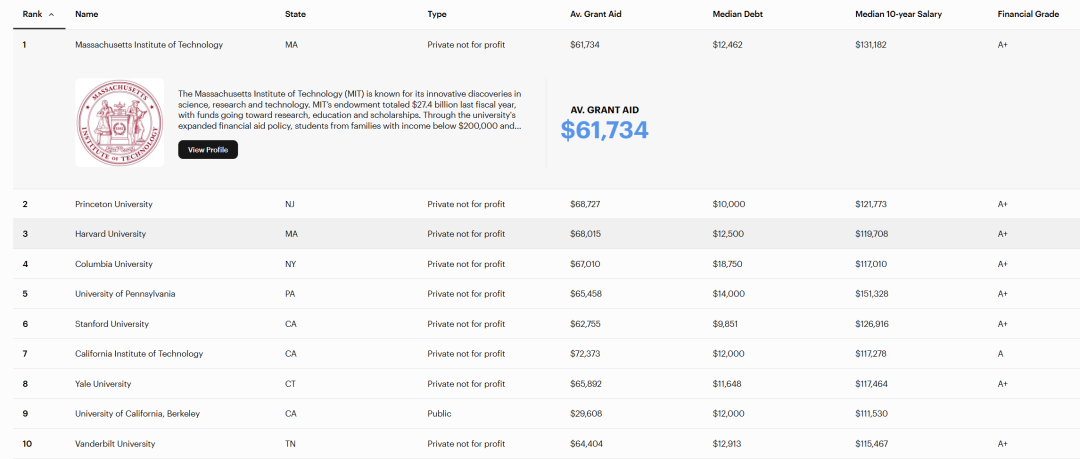Click Yale's $117,464 salary cell

(871, 383)
